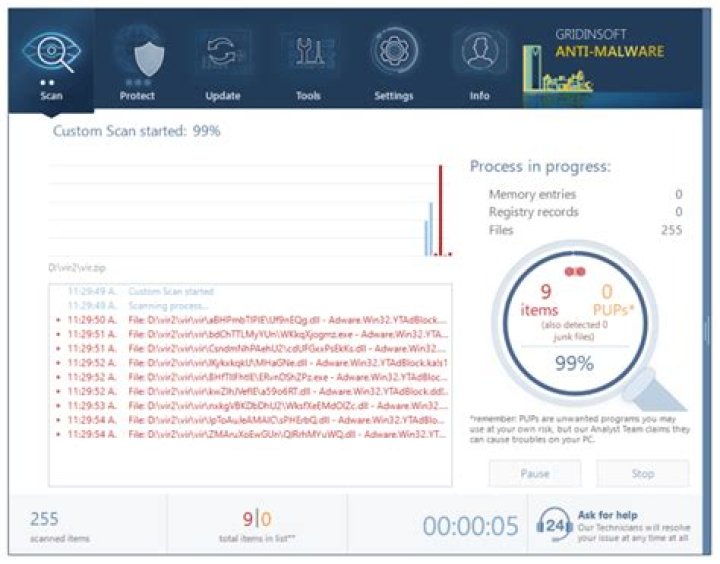
Task: Click the Ask for help link
Action: click(x=608, y=515)
